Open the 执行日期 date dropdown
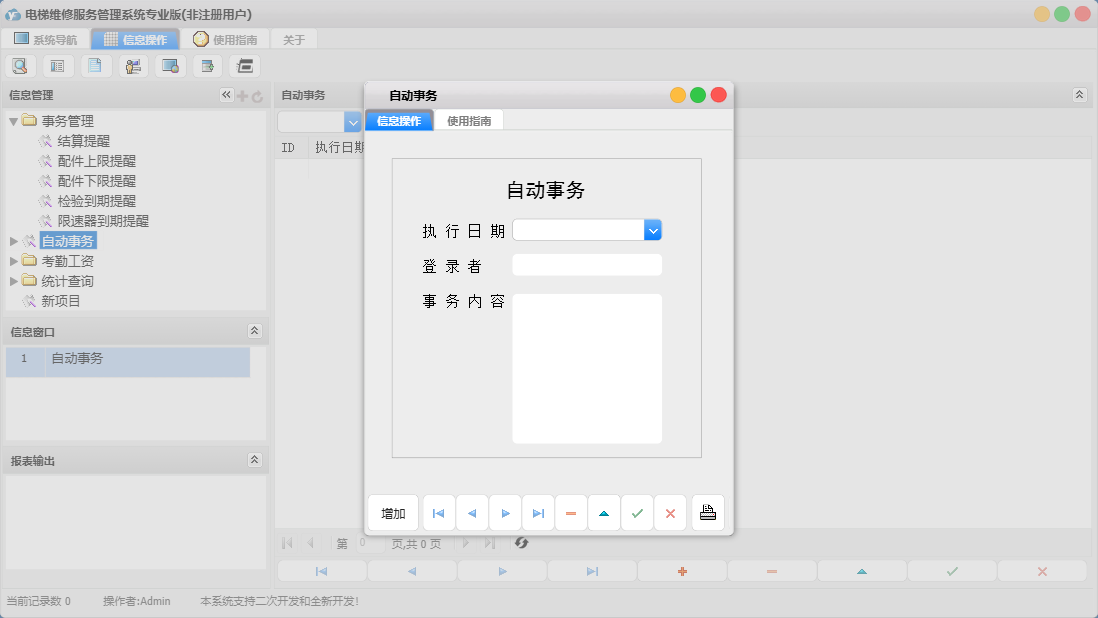Image resolution: width=1098 pixels, height=618 pixels. (653, 229)
